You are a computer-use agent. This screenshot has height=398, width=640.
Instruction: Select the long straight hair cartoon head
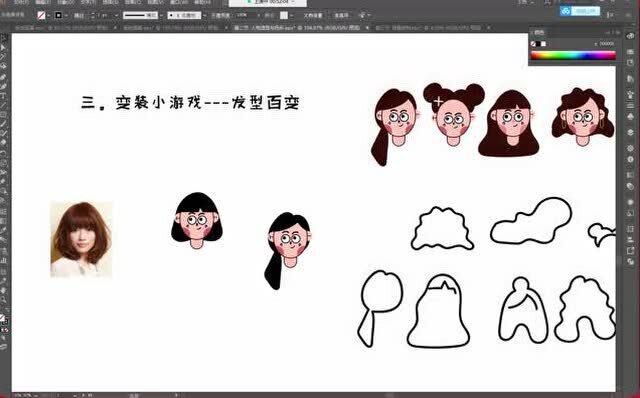point(509,123)
